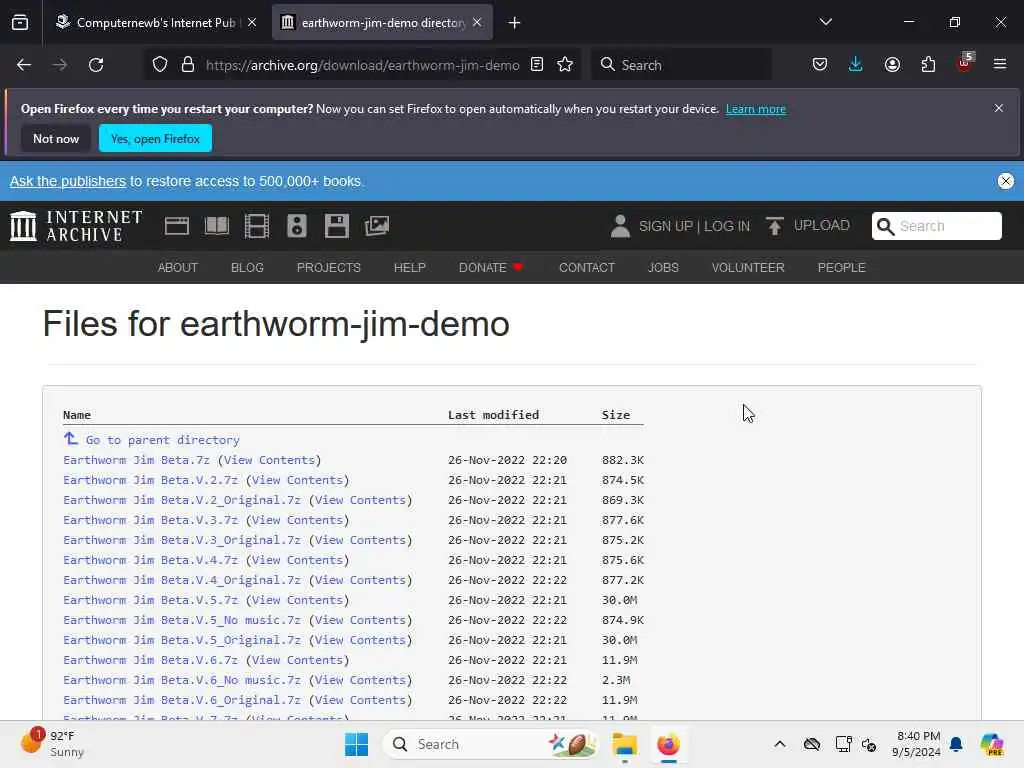The width and height of the screenshot is (1024, 768).
Task: Open BLOG menu item
Action: click(x=248, y=268)
